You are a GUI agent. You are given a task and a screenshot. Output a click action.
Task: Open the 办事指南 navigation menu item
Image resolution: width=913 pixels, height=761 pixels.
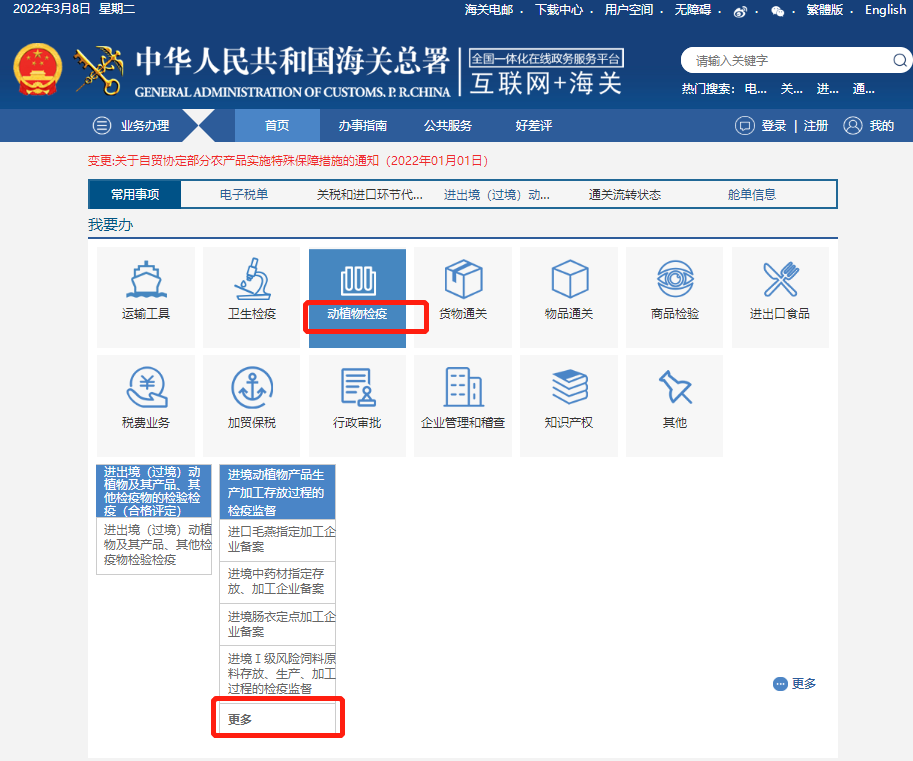point(362,126)
